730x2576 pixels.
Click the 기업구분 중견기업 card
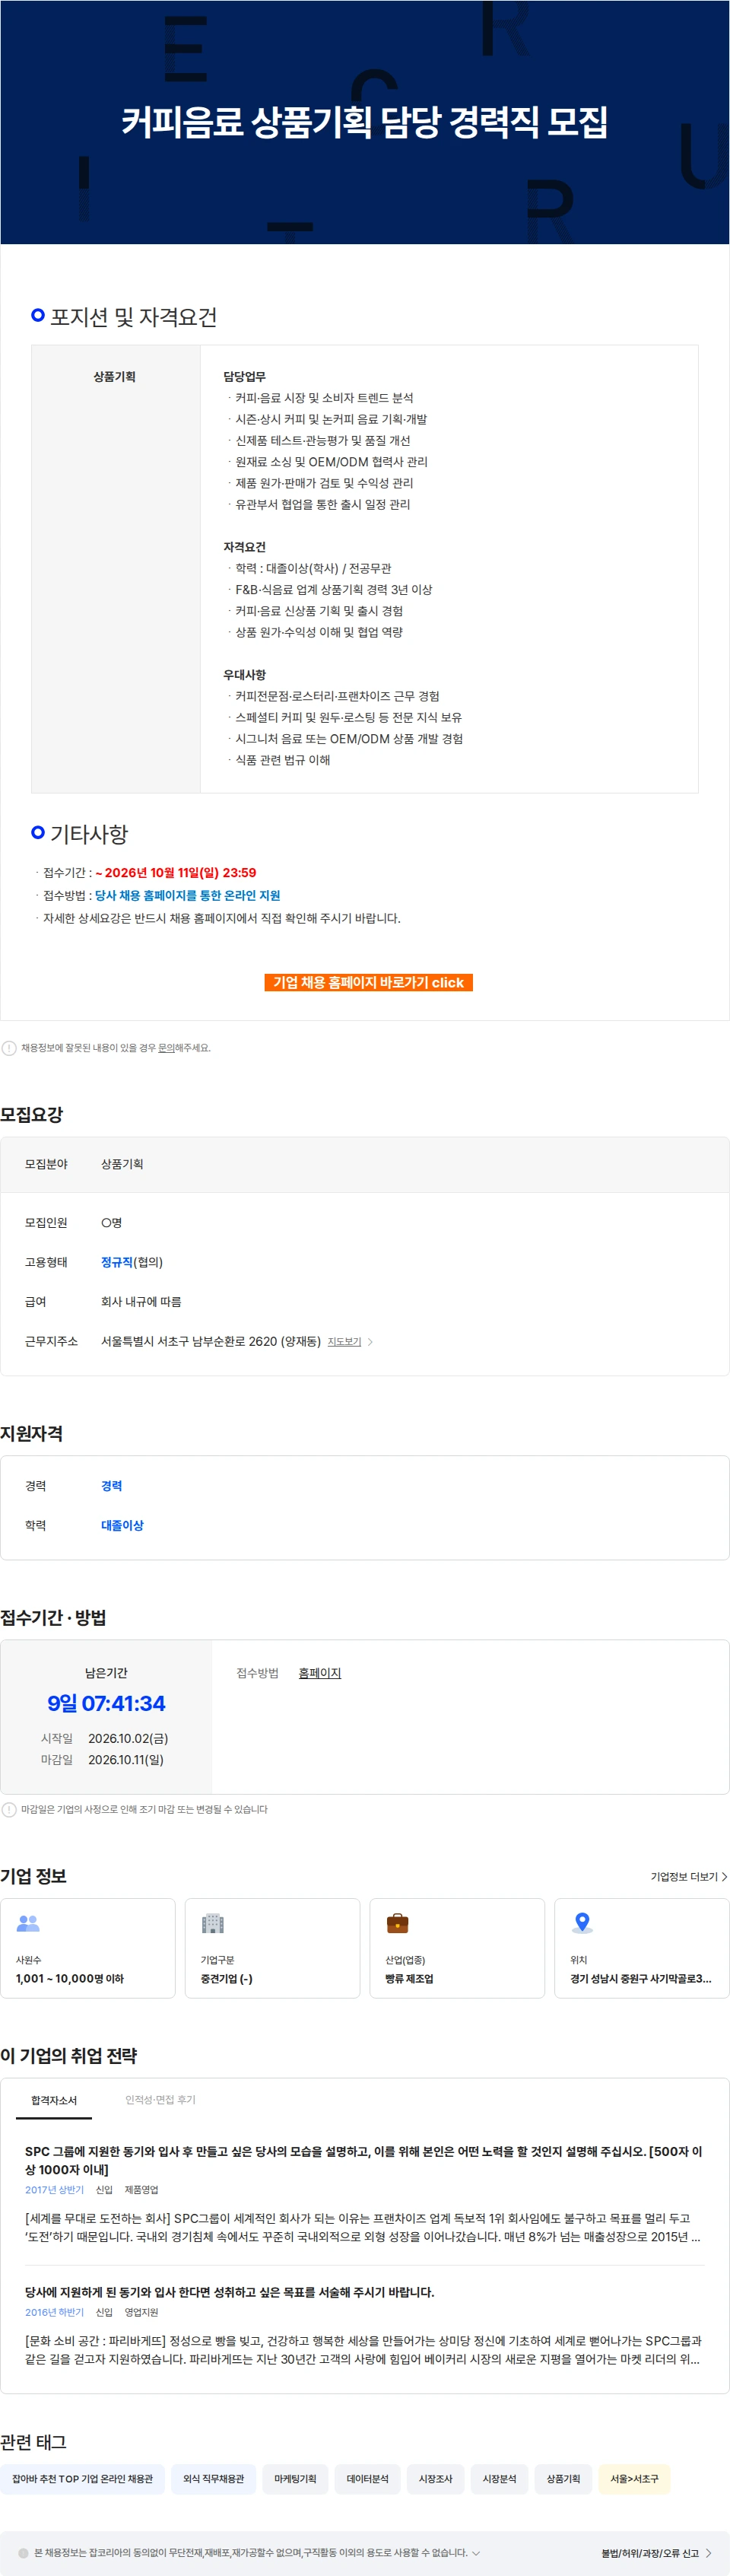tap(272, 1948)
